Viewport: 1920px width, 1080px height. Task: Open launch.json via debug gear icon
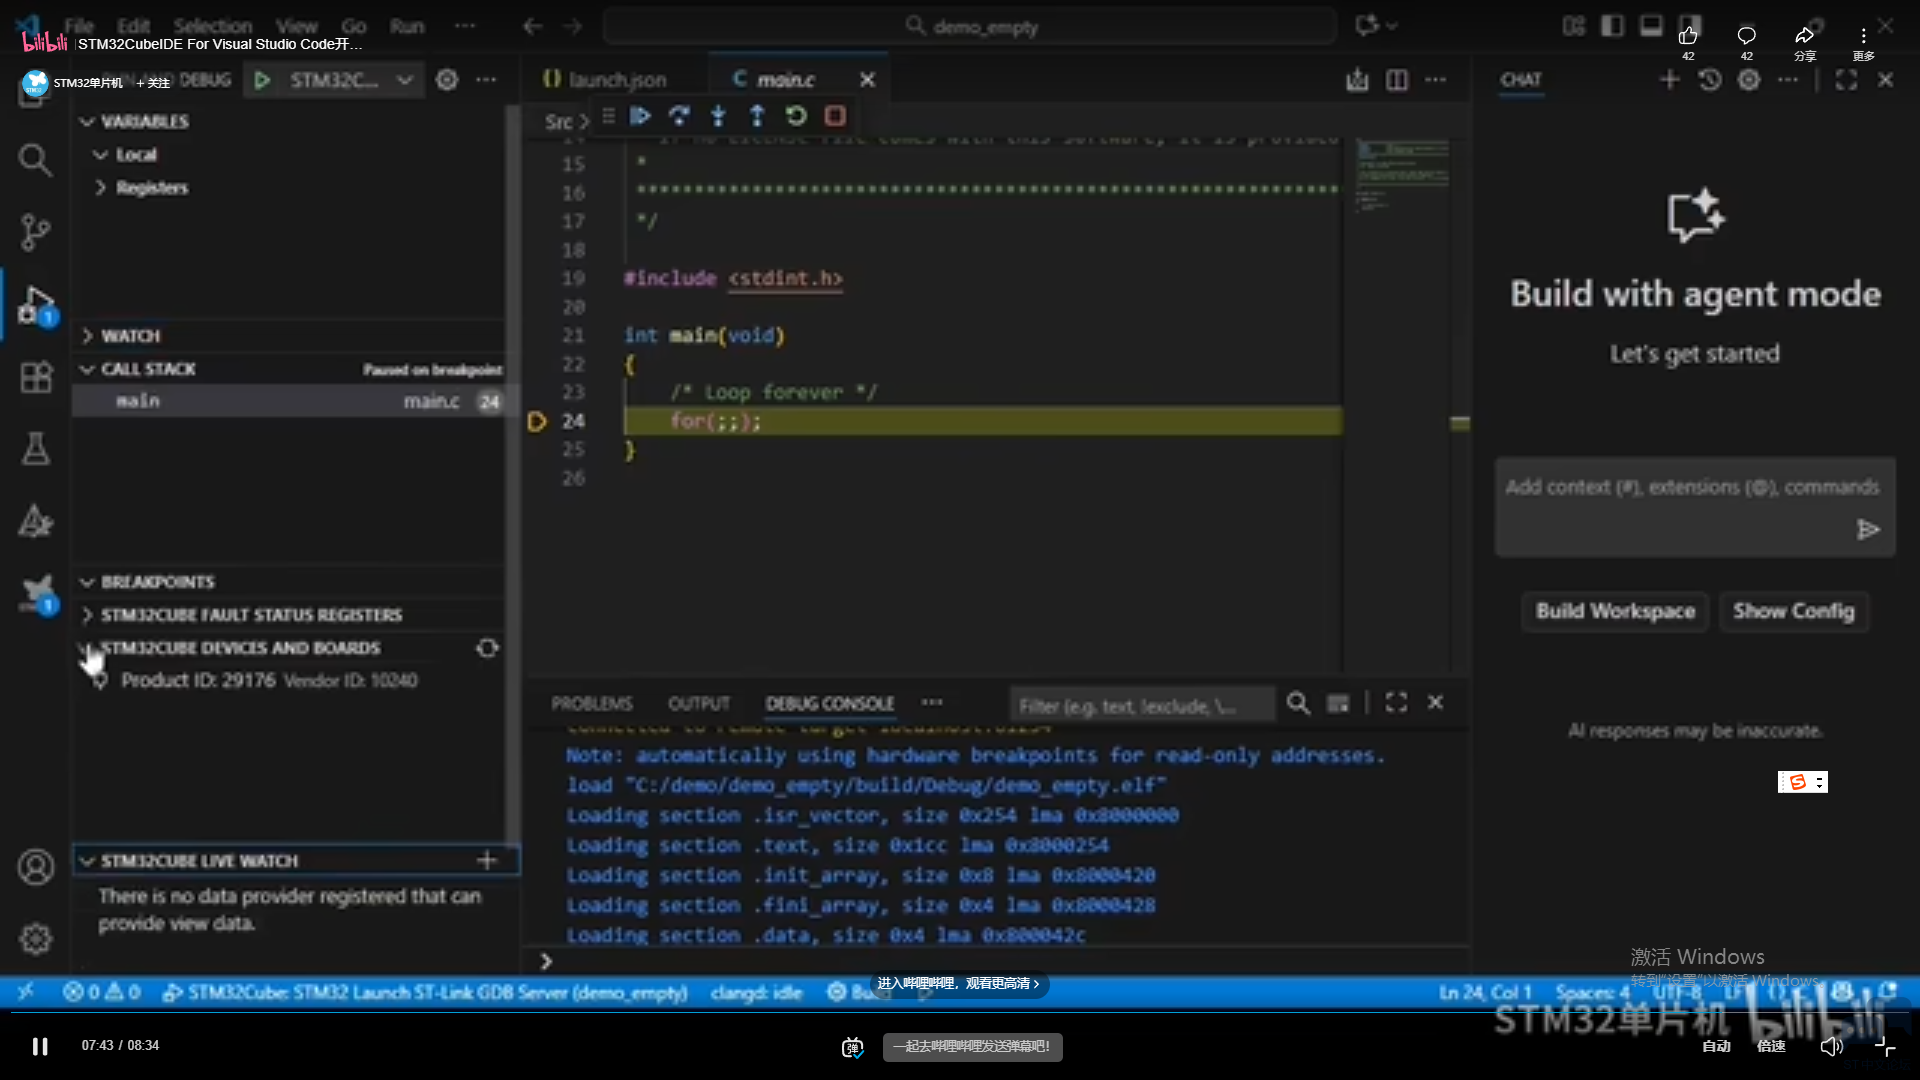pos(447,80)
